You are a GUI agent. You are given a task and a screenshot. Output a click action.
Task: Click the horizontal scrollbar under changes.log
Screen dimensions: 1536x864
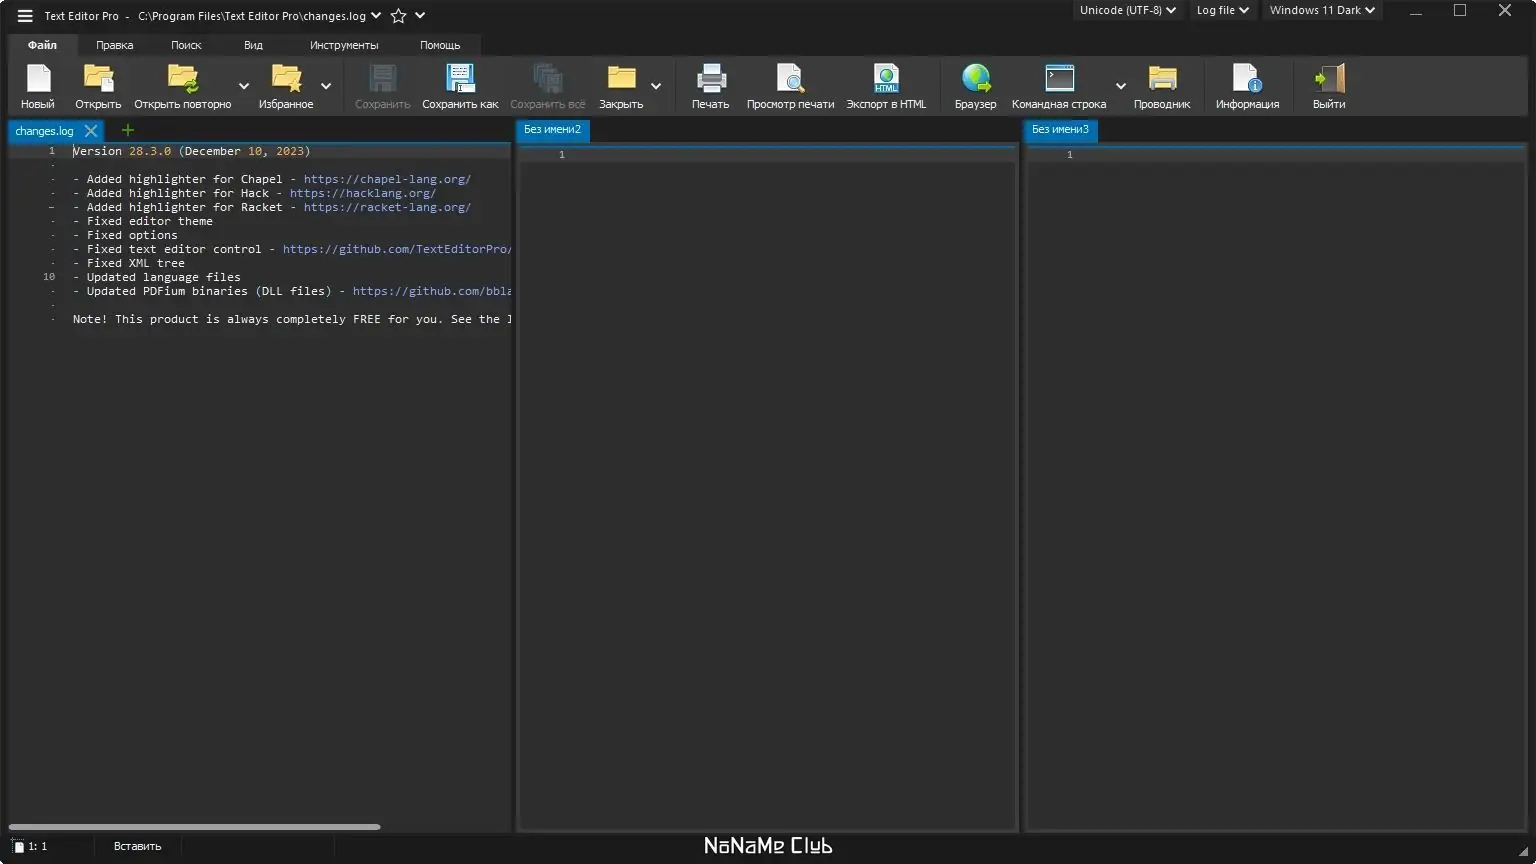click(x=194, y=827)
